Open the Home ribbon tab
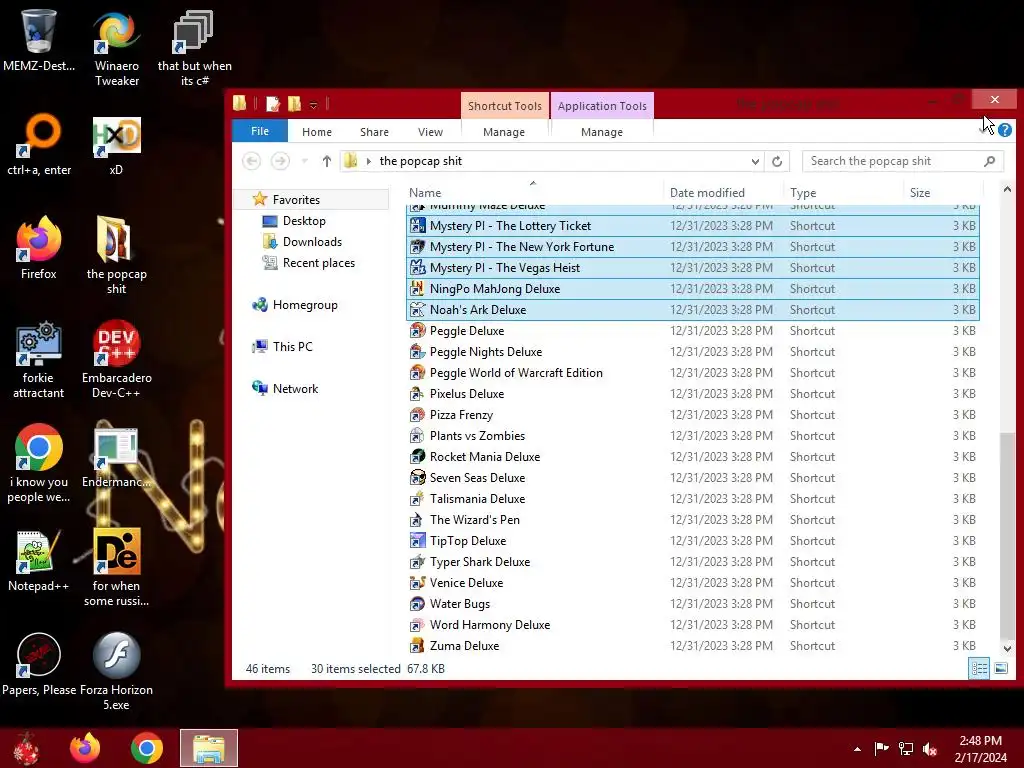This screenshot has height=768, width=1024. click(317, 132)
